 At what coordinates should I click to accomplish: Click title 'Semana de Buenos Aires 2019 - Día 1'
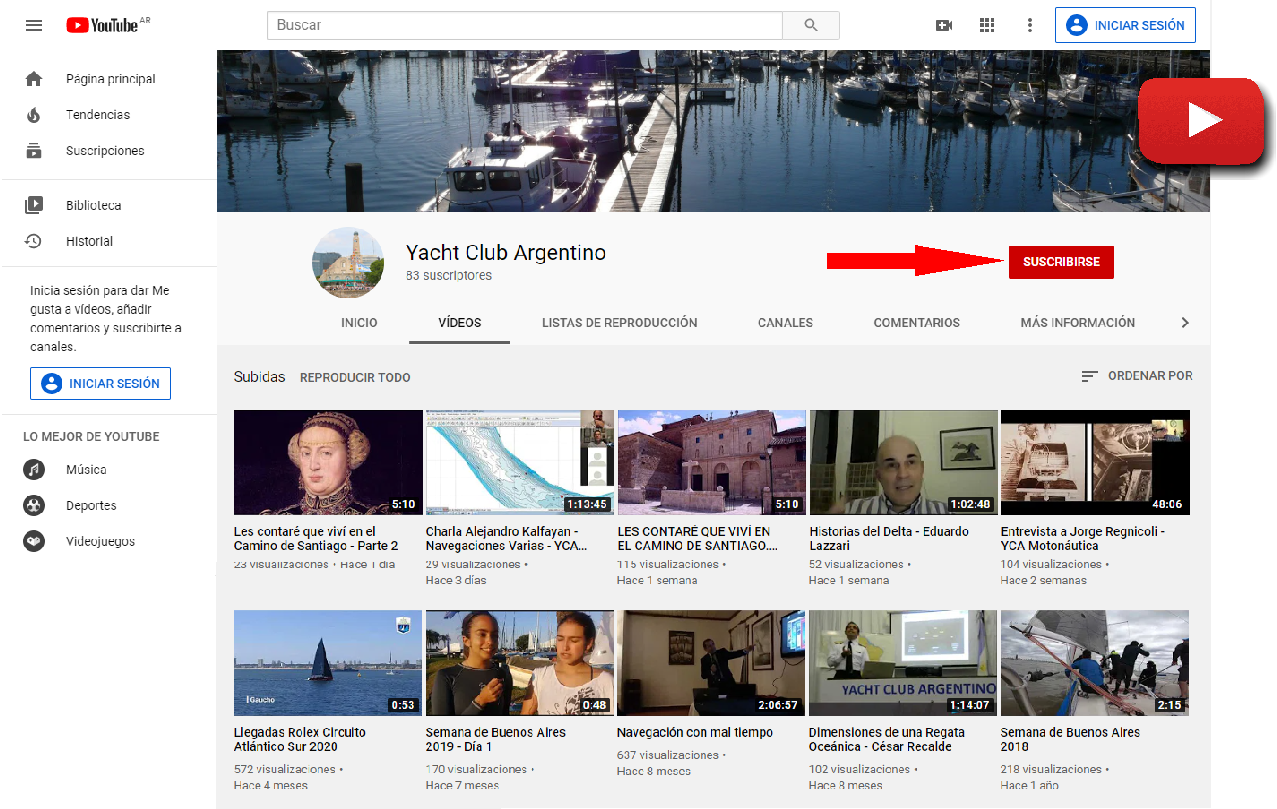[496, 740]
